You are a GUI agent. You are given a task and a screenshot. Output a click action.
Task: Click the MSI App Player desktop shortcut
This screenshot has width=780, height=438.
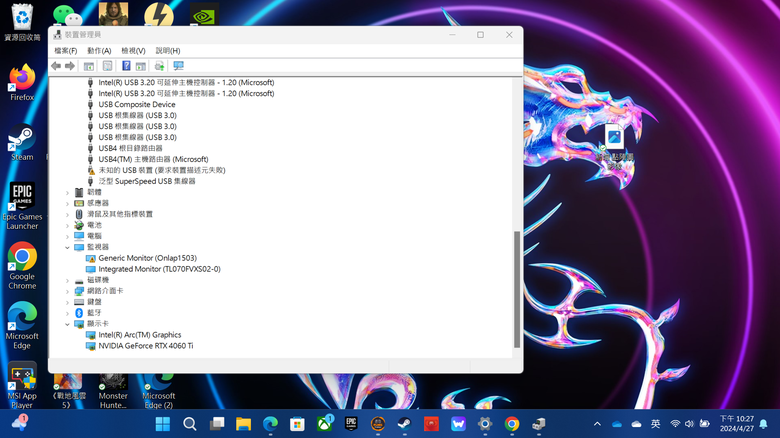[22, 385]
